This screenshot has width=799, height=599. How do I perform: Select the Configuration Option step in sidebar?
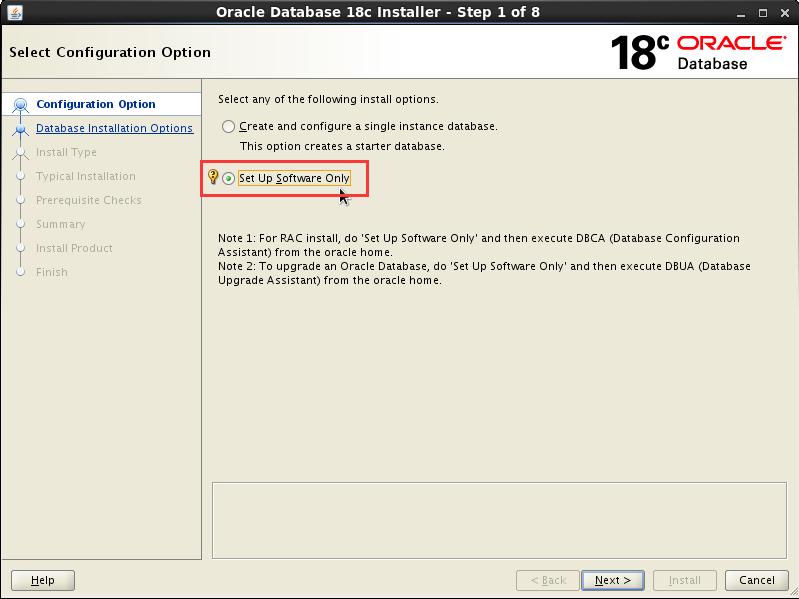[96, 104]
